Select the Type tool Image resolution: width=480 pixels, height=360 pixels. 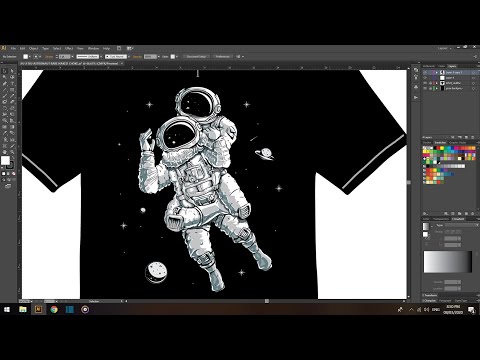[x=12, y=84]
